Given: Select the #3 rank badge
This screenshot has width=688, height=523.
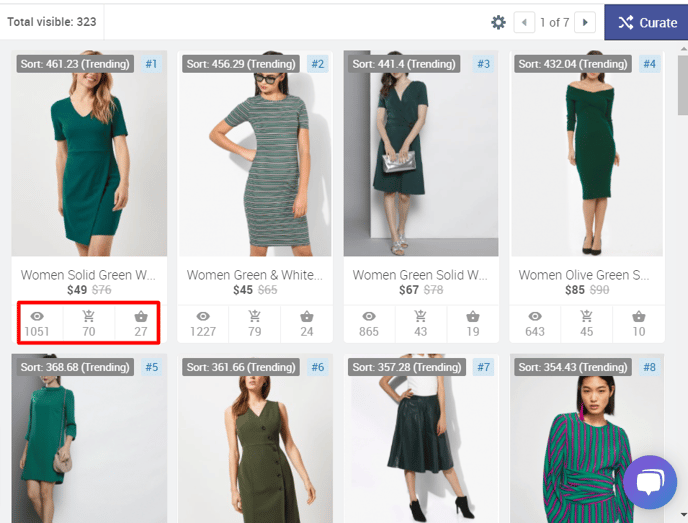Looking at the screenshot, I should coord(484,64).
